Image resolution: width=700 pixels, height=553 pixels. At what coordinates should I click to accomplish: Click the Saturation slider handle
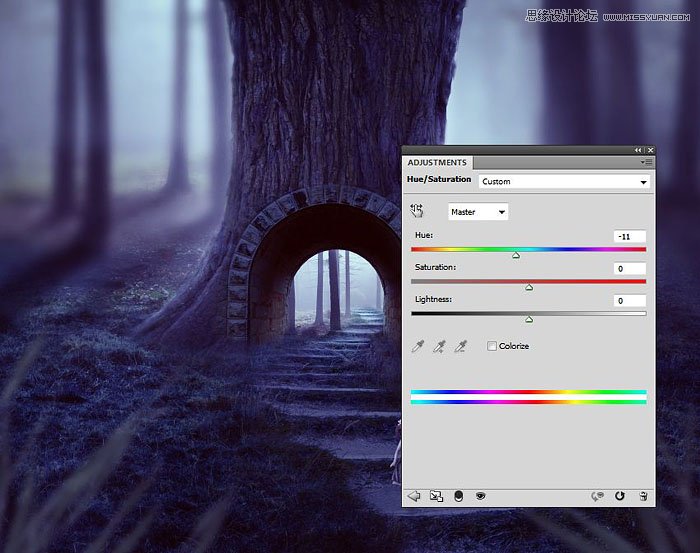tap(529, 287)
